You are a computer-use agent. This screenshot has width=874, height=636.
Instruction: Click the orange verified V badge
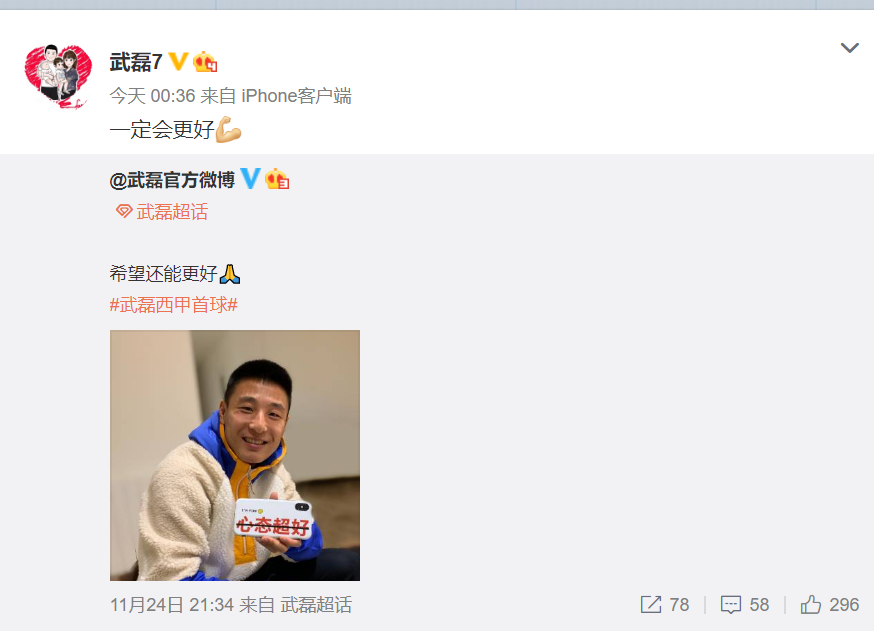click(x=178, y=61)
